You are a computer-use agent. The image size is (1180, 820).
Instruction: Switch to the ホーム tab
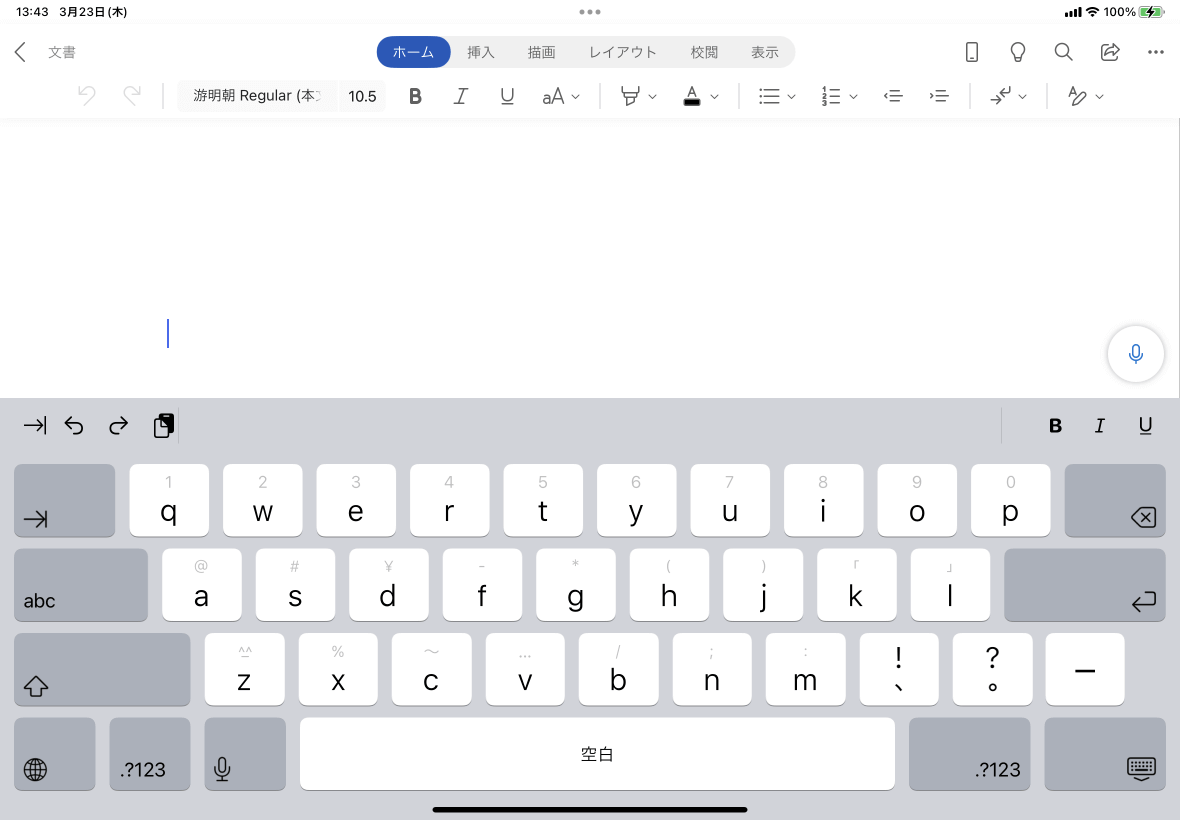tap(413, 52)
